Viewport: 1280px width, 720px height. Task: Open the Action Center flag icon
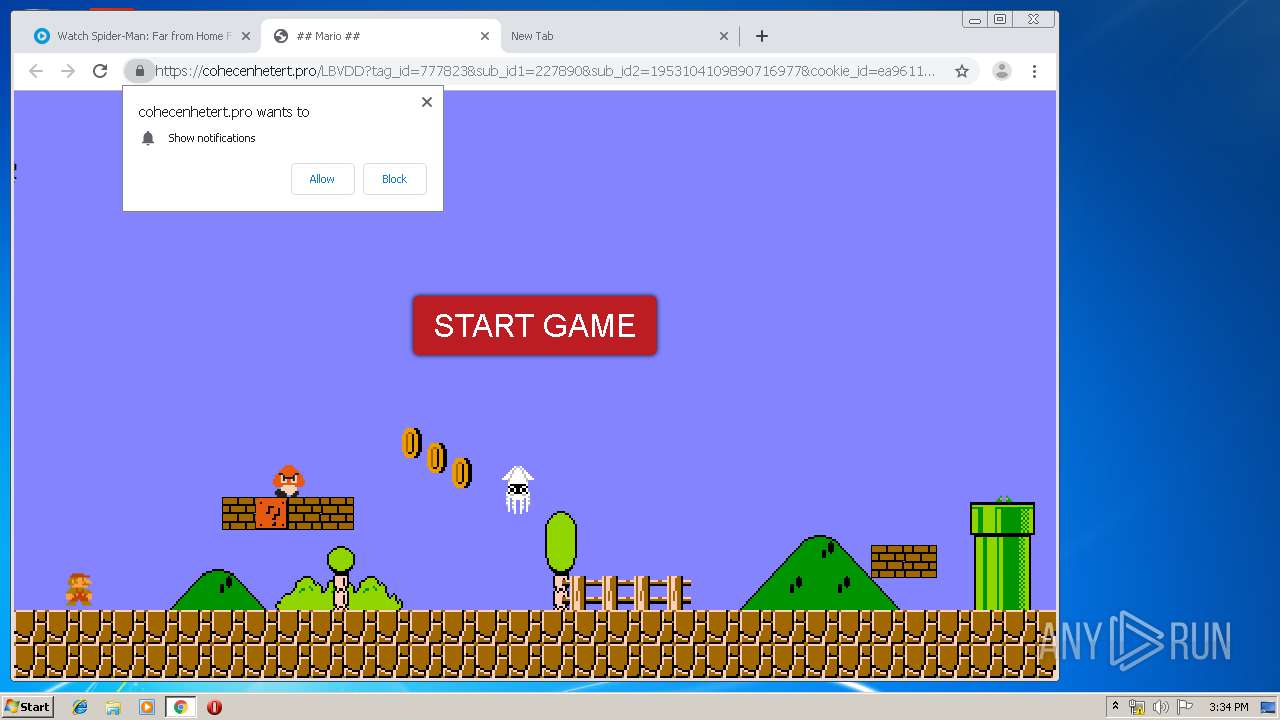[x=1184, y=707]
